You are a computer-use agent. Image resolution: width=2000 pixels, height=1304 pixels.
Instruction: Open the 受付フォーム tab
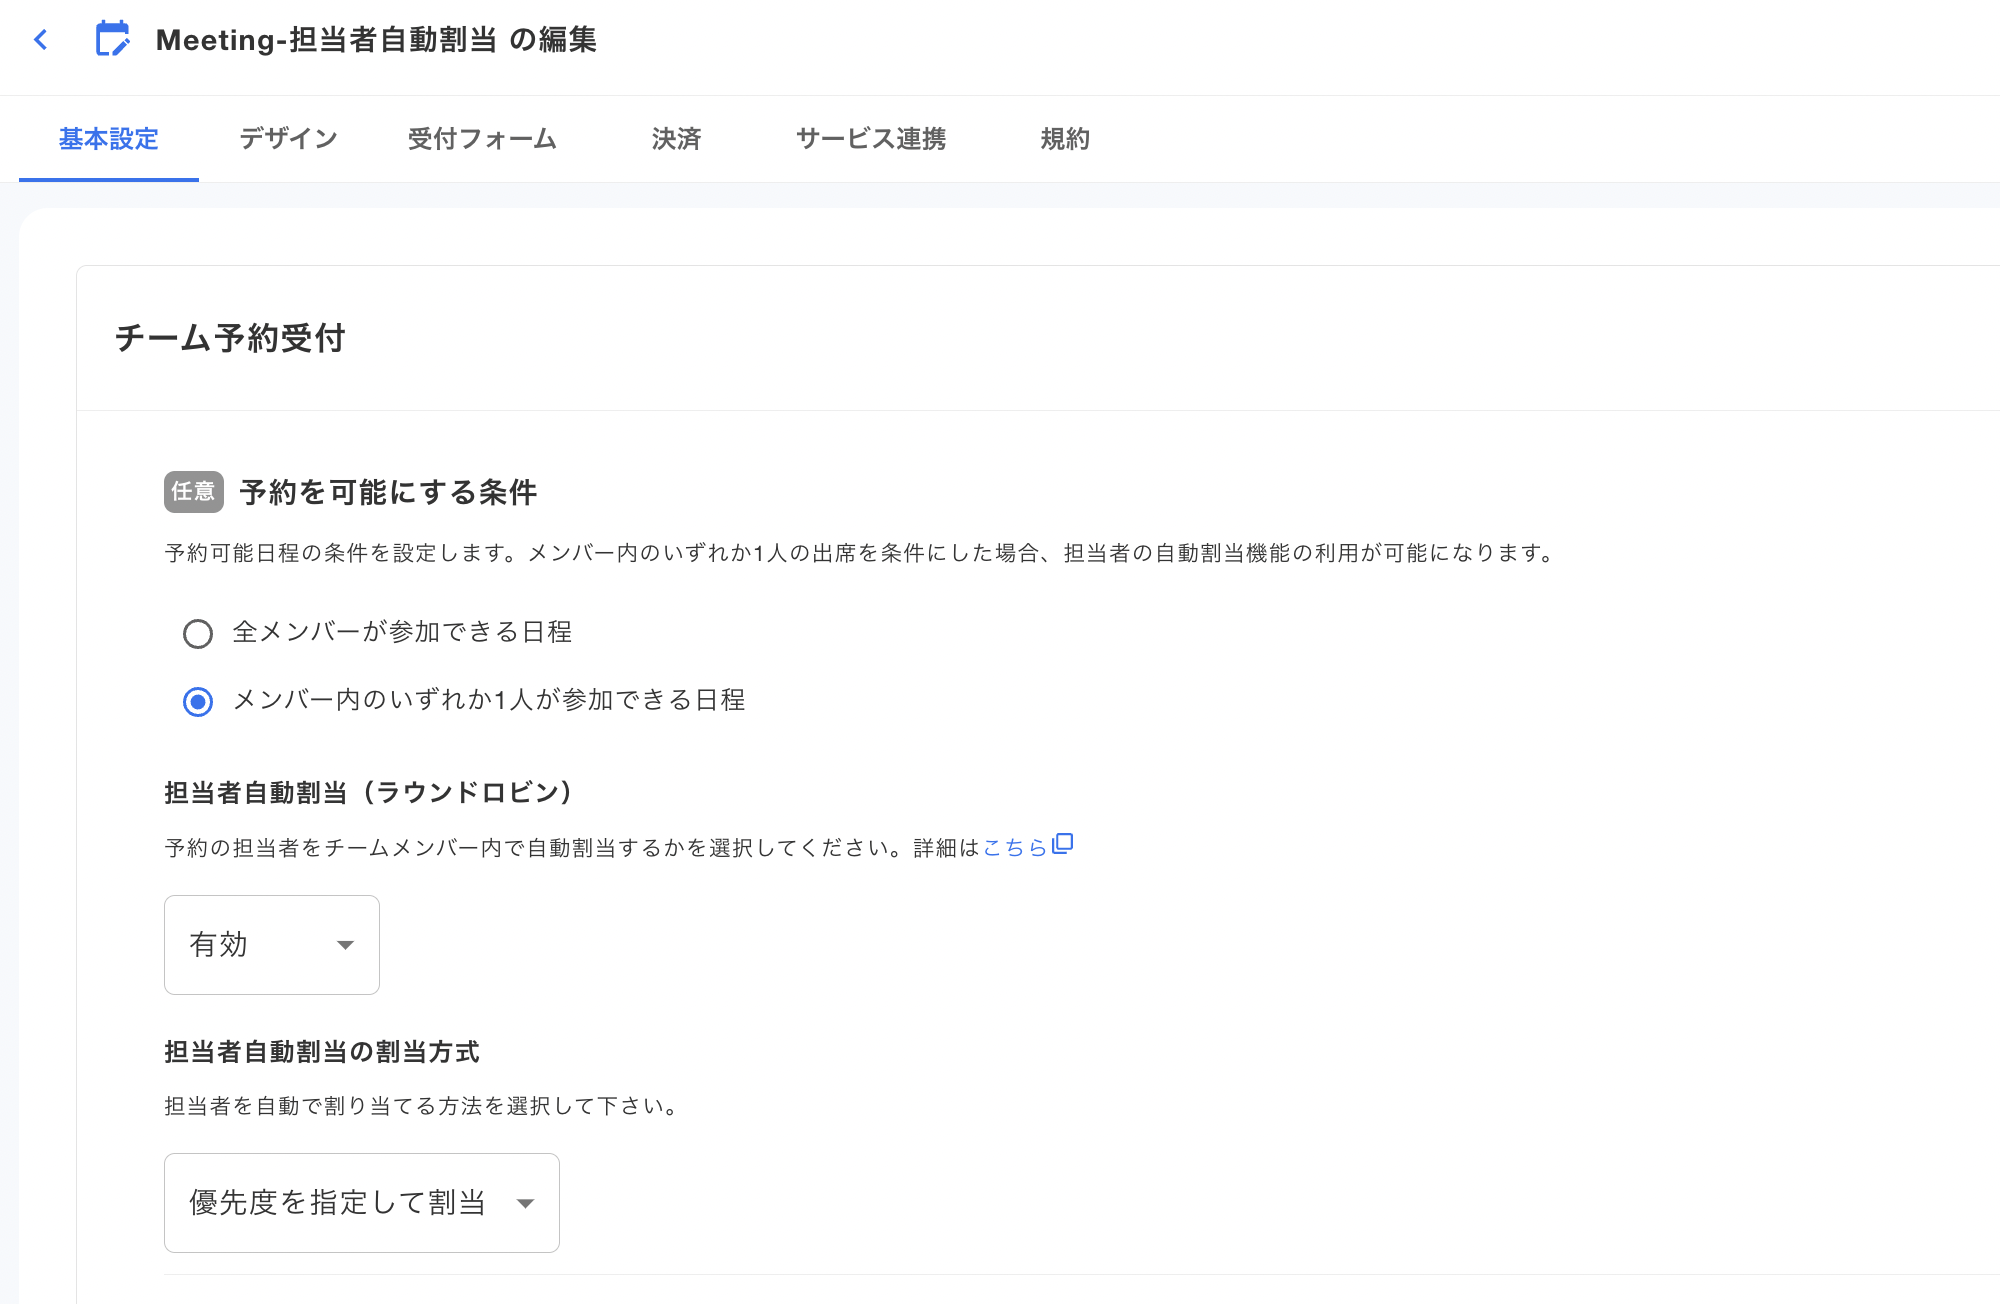(482, 139)
